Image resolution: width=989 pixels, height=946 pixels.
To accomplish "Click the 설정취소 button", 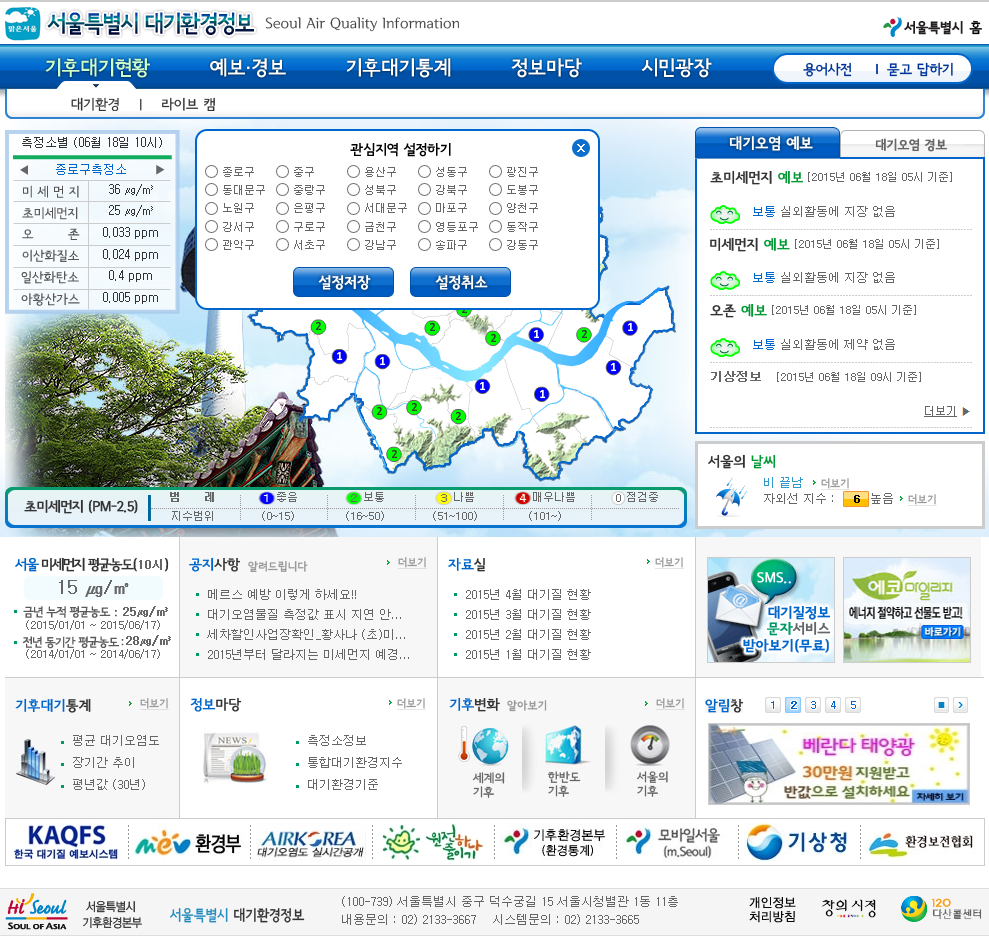I will pos(460,283).
